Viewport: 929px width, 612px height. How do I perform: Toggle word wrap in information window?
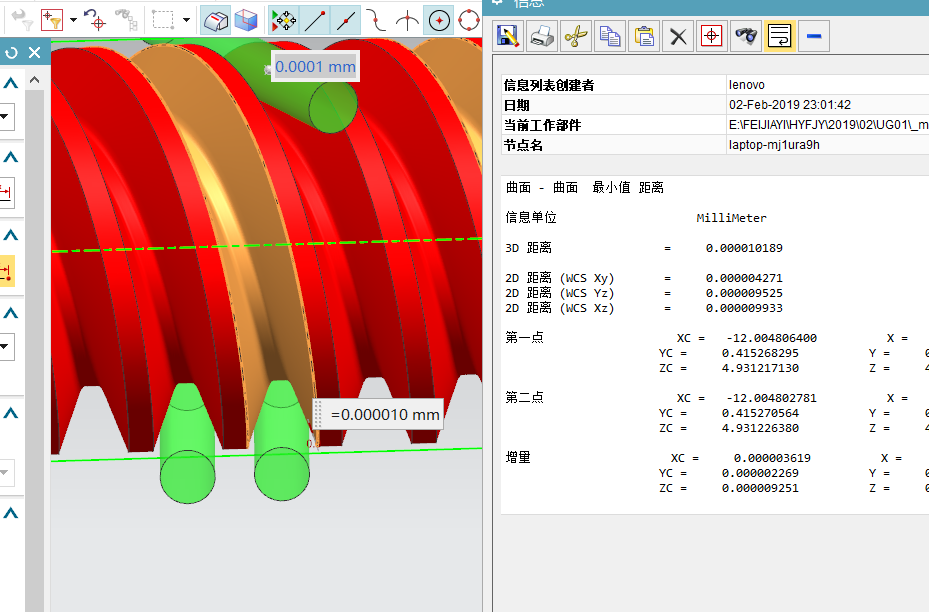(780, 36)
